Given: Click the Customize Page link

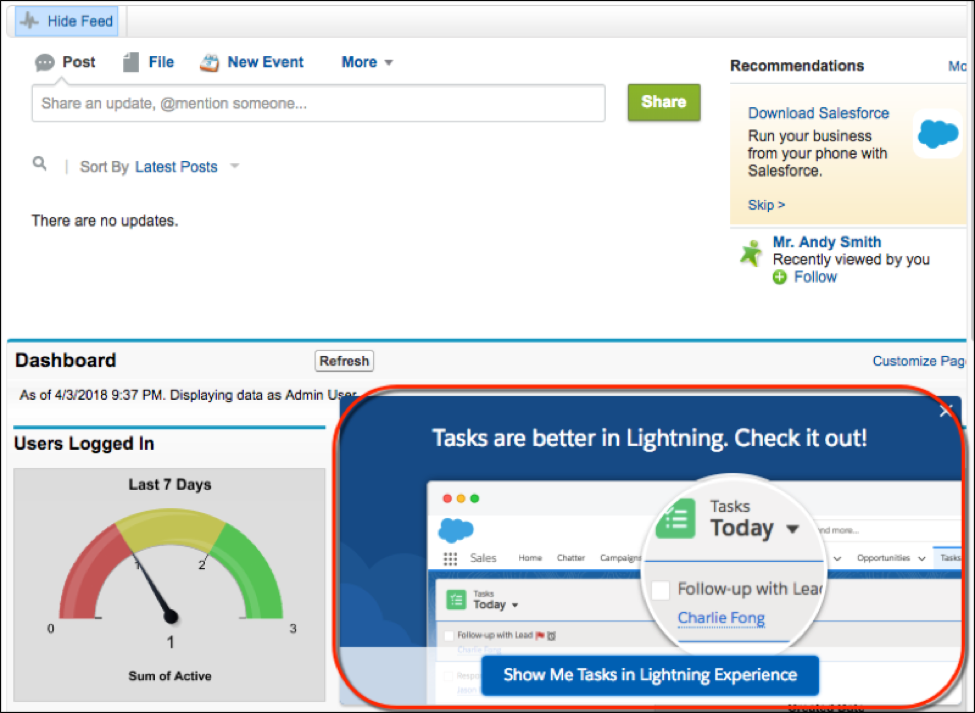Looking at the screenshot, I should point(919,361).
